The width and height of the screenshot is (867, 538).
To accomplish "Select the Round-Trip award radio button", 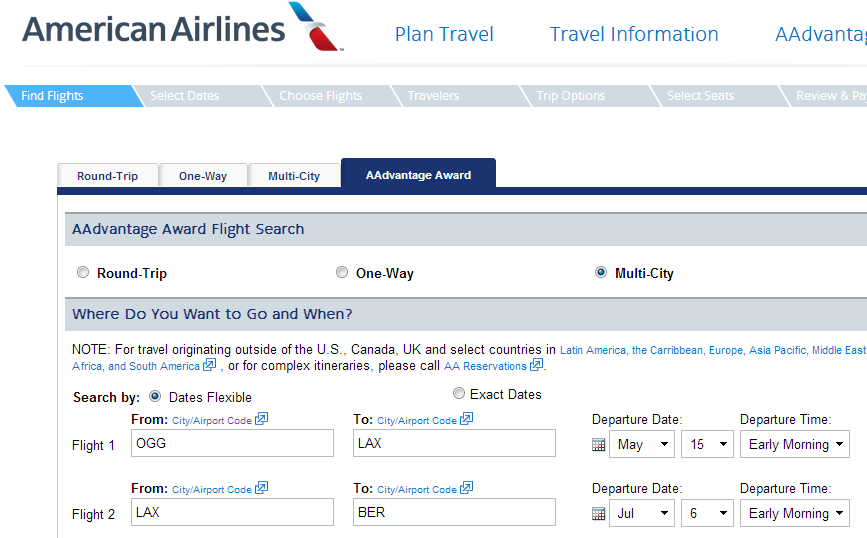I will [x=83, y=272].
